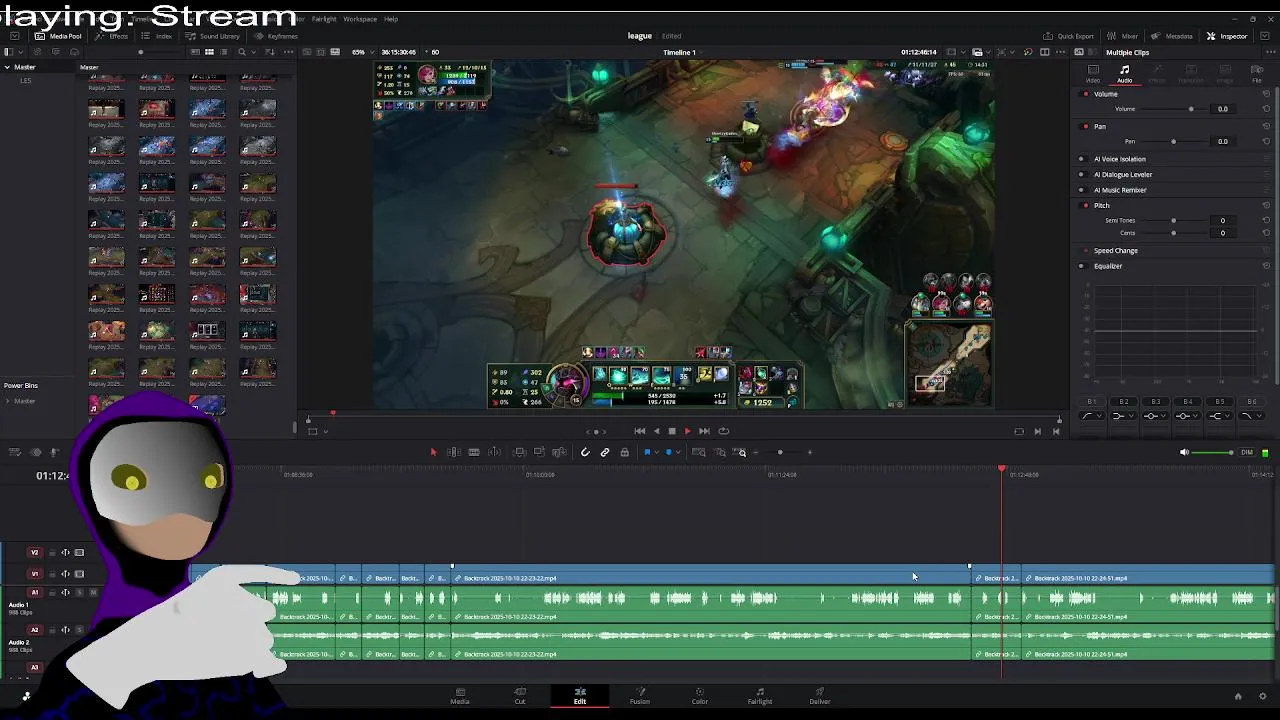Click the red Play button

pos(687,431)
